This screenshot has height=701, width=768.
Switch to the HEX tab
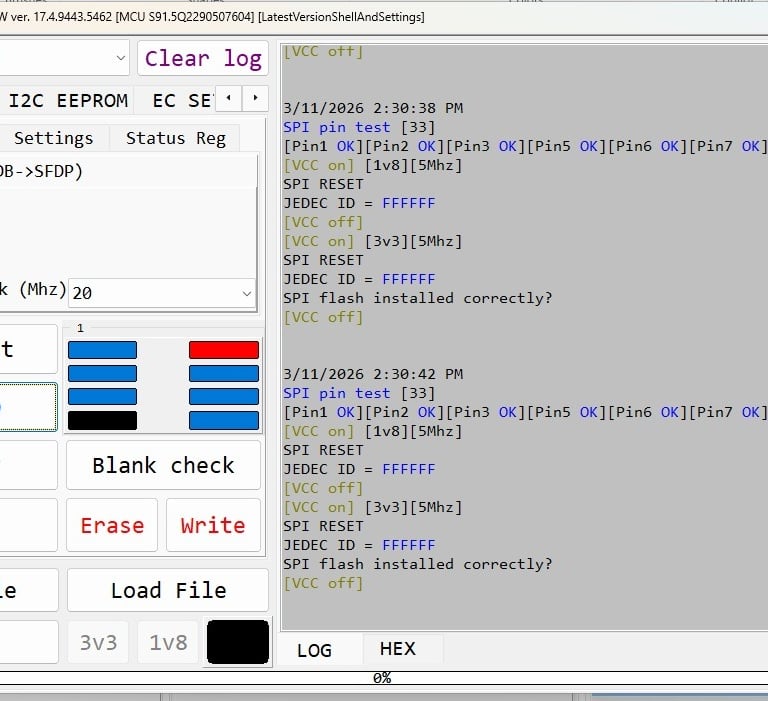click(398, 649)
